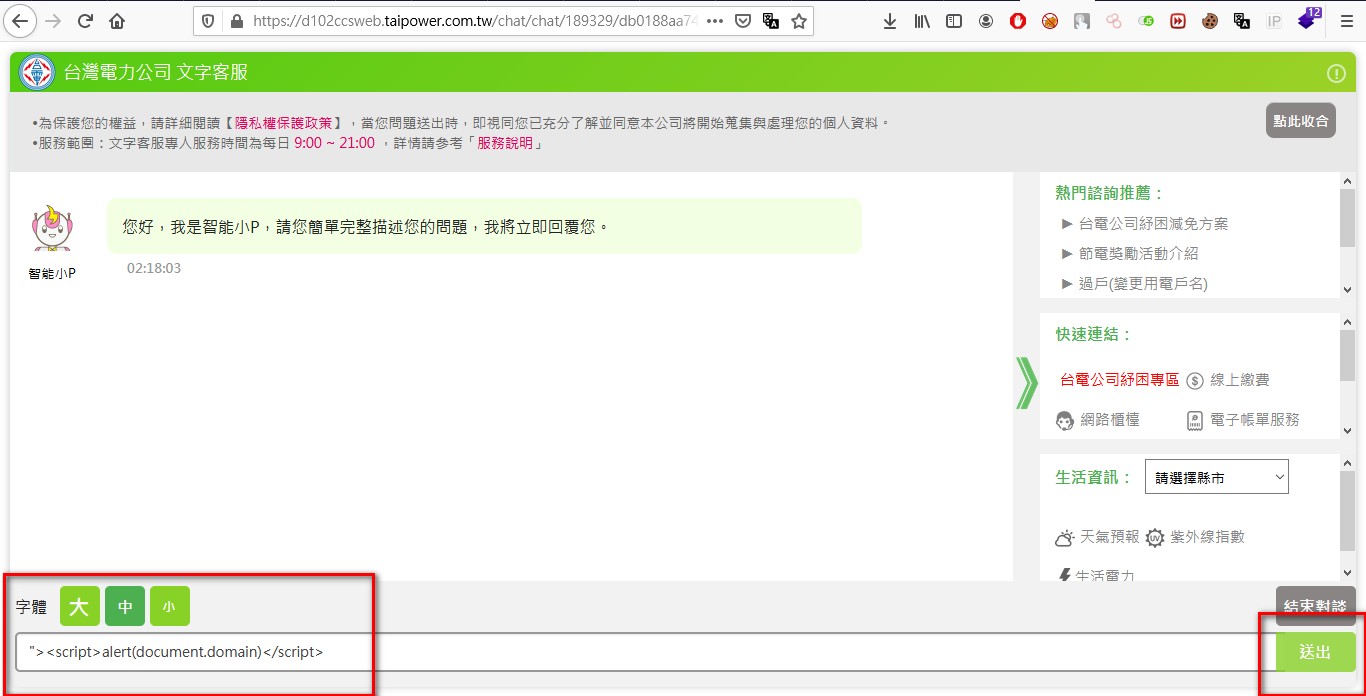Open 電子帳單服務 quick link

[1243, 420]
